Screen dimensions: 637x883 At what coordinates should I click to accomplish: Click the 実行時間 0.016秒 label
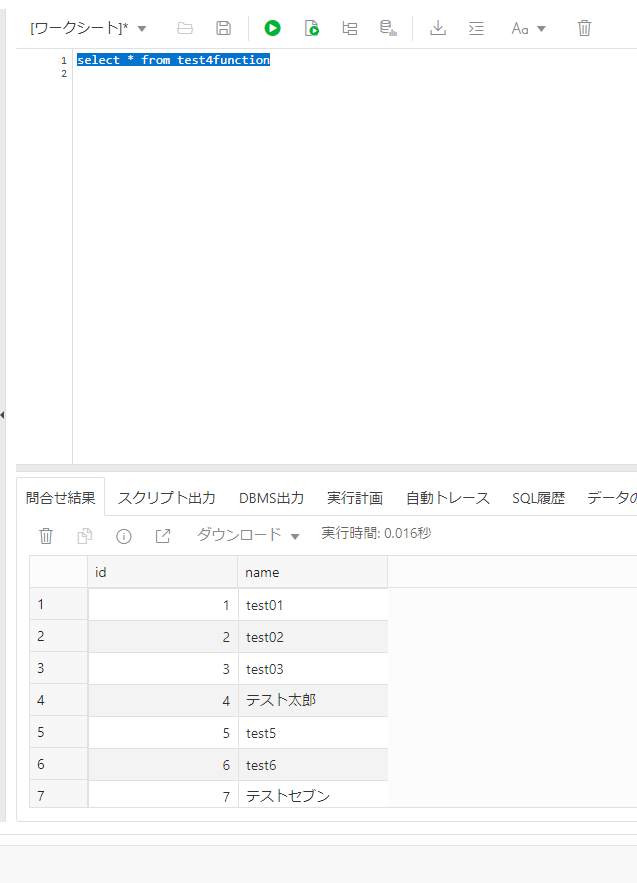376,533
